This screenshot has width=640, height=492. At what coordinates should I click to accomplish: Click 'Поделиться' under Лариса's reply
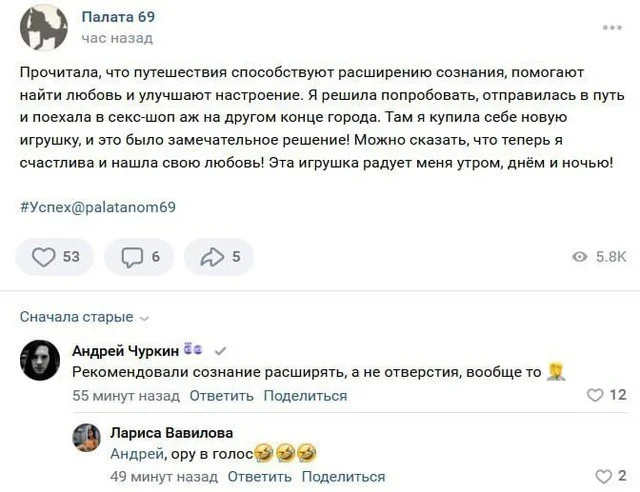pyautogui.click(x=343, y=477)
